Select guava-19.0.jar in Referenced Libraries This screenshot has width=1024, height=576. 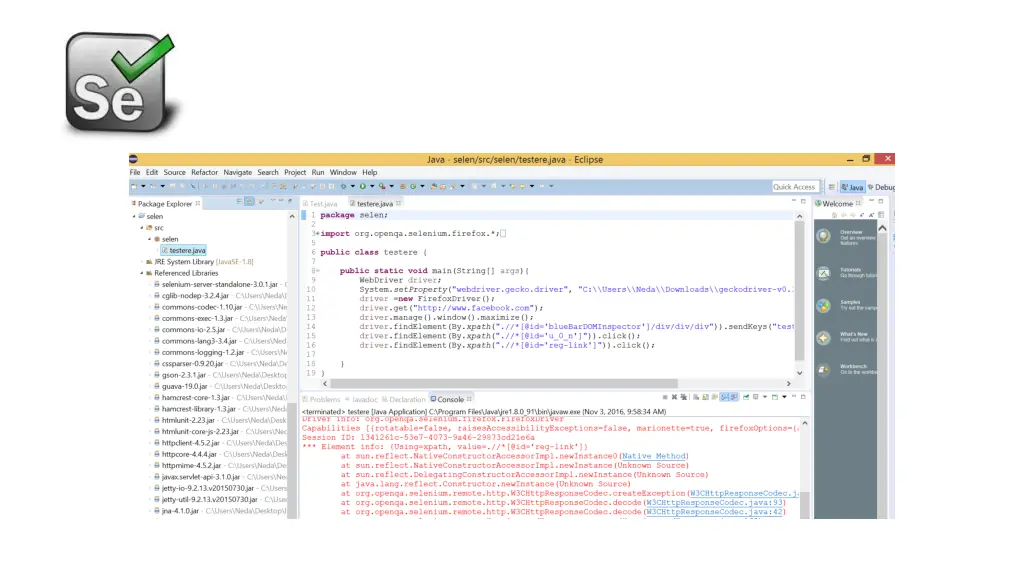click(185, 386)
